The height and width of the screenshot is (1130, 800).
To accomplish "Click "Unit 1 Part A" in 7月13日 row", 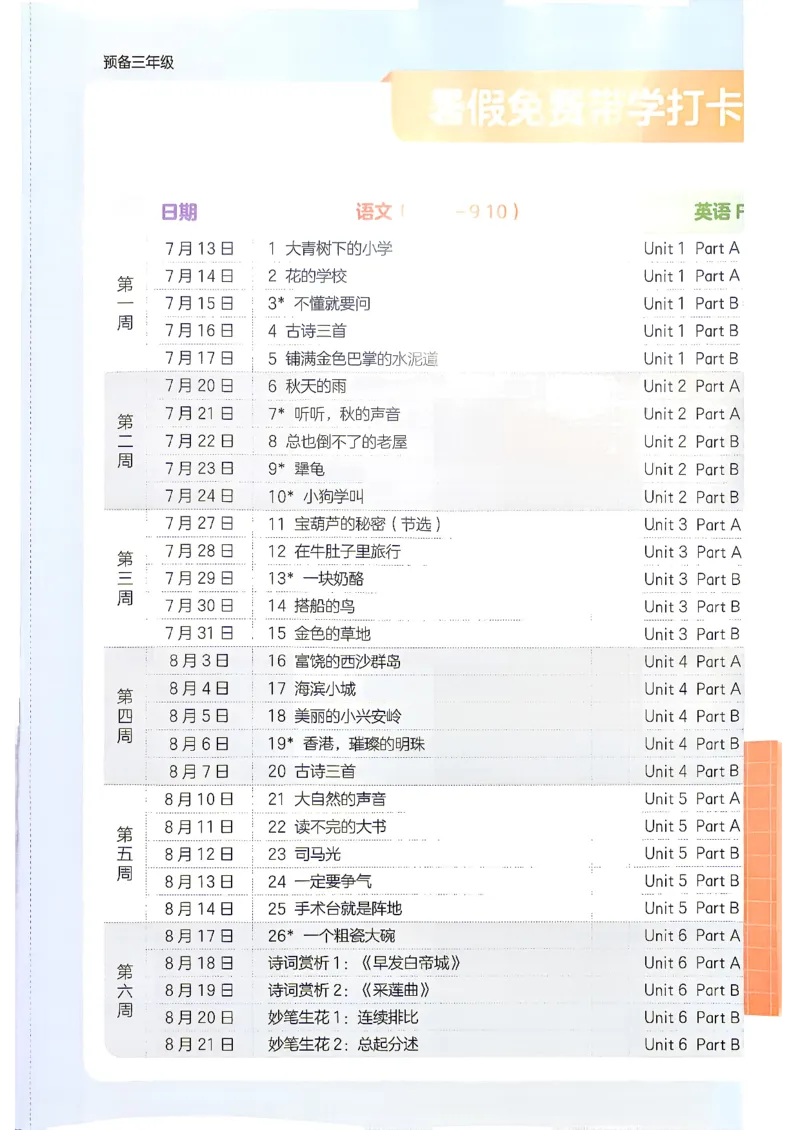I will [x=692, y=249].
